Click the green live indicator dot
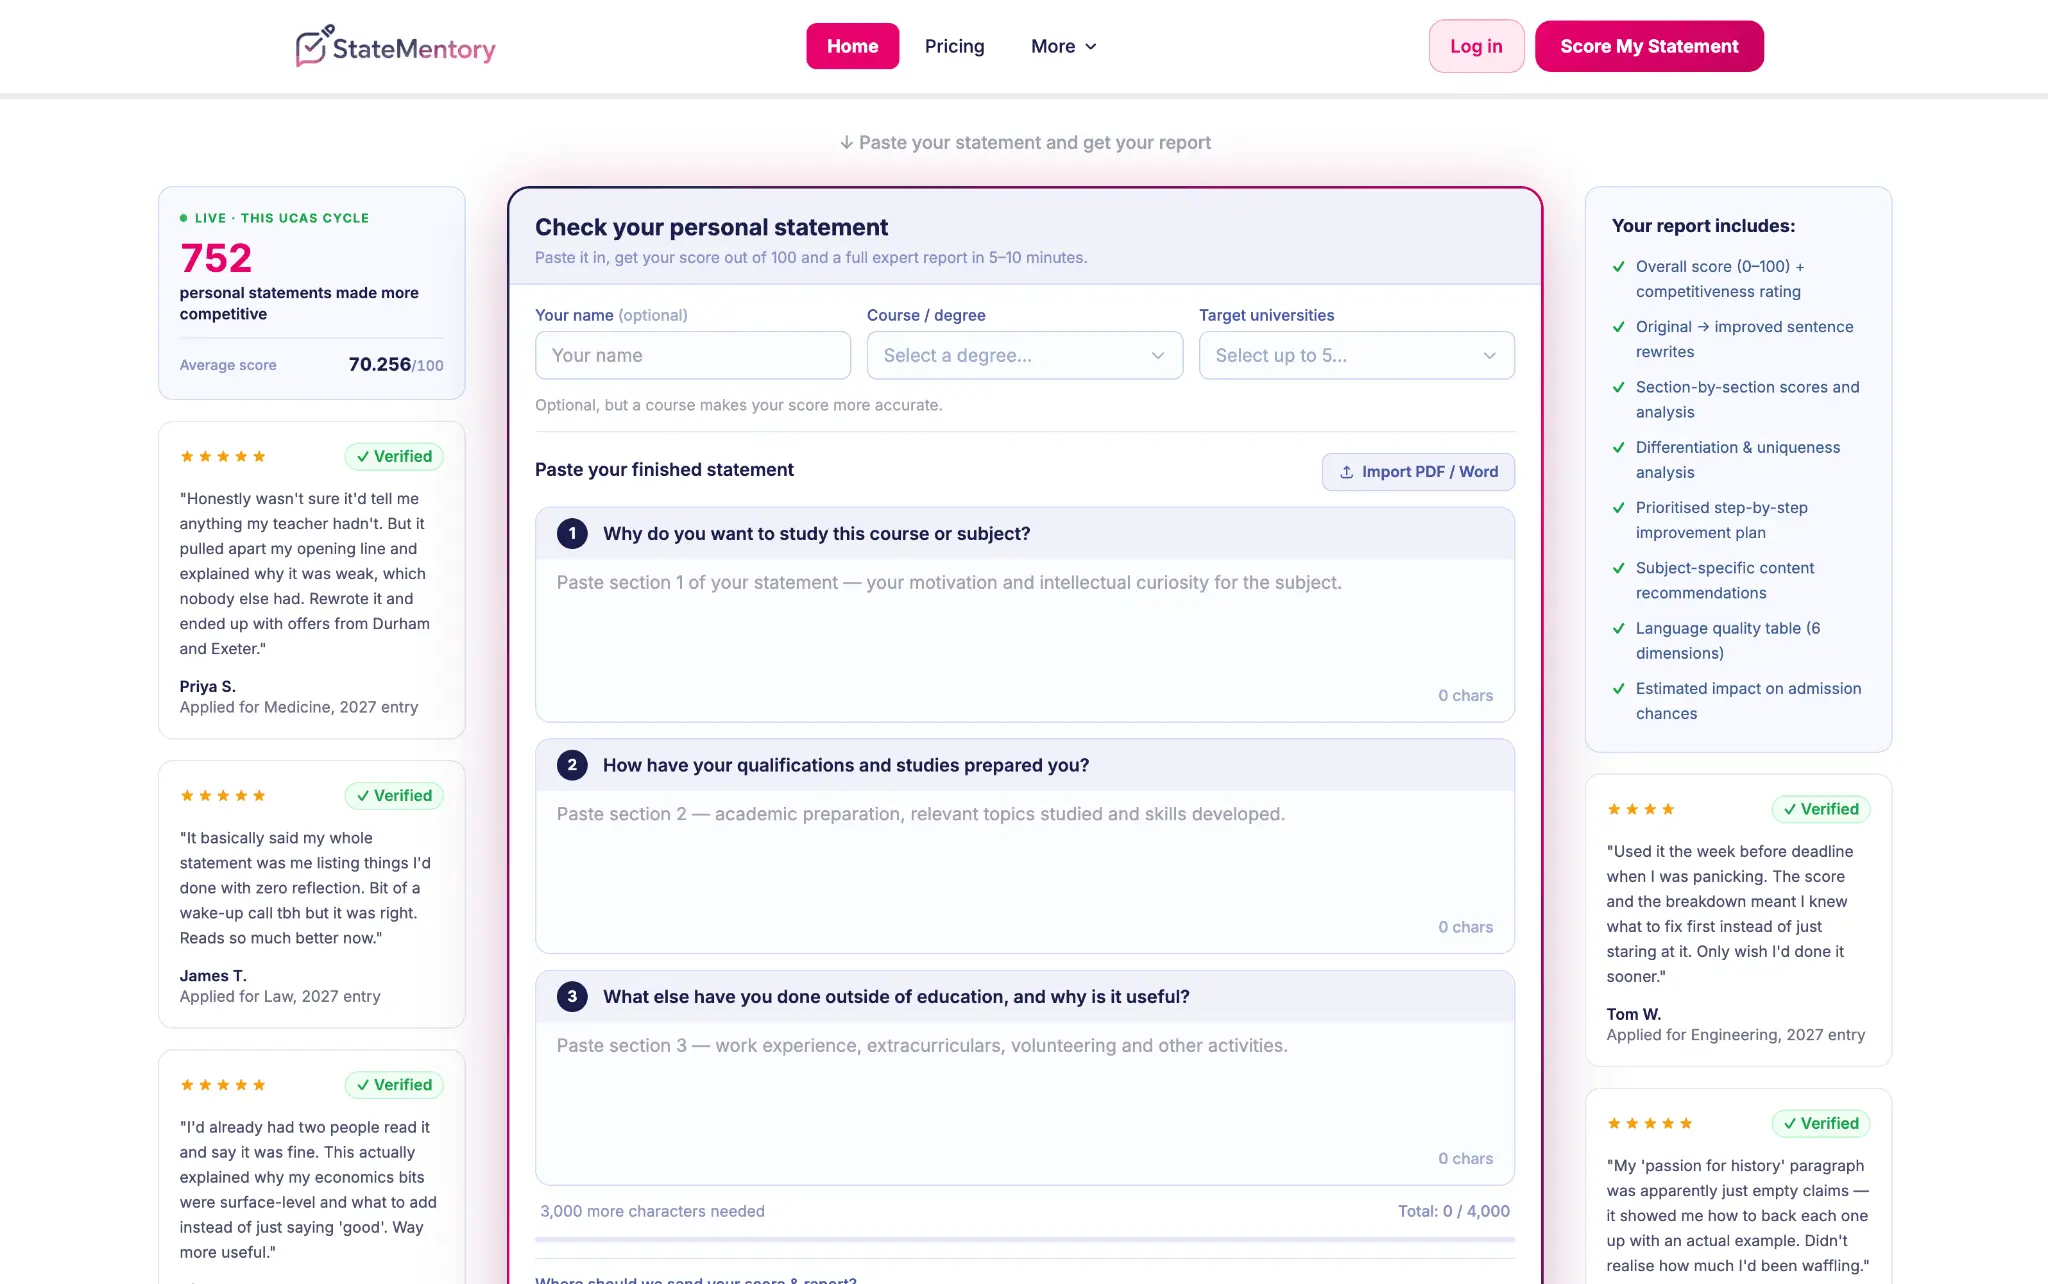The height and width of the screenshot is (1284, 2048). tap(184, 218)
